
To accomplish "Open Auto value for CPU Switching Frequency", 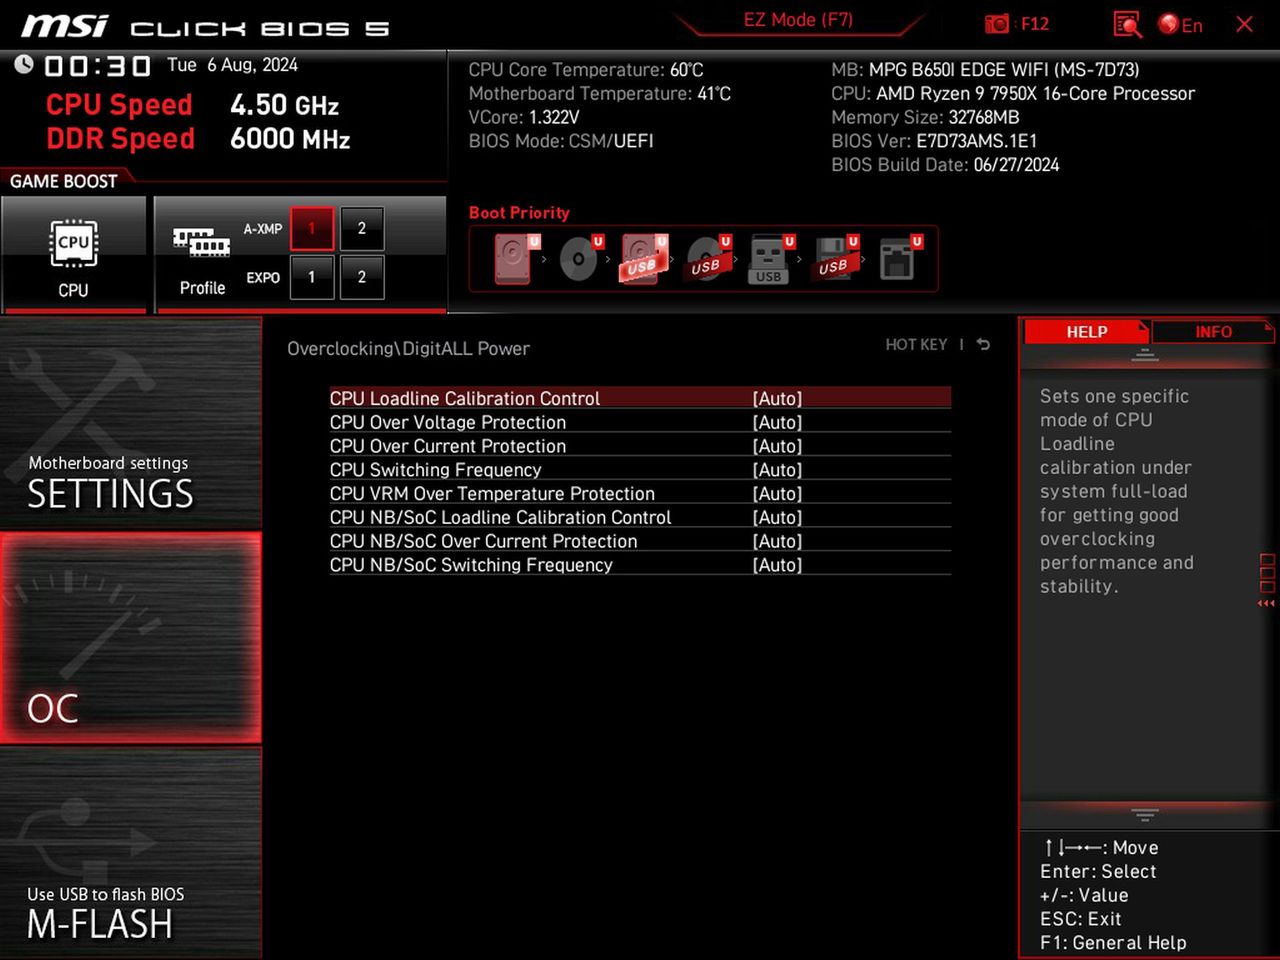I will coord(777,470).
